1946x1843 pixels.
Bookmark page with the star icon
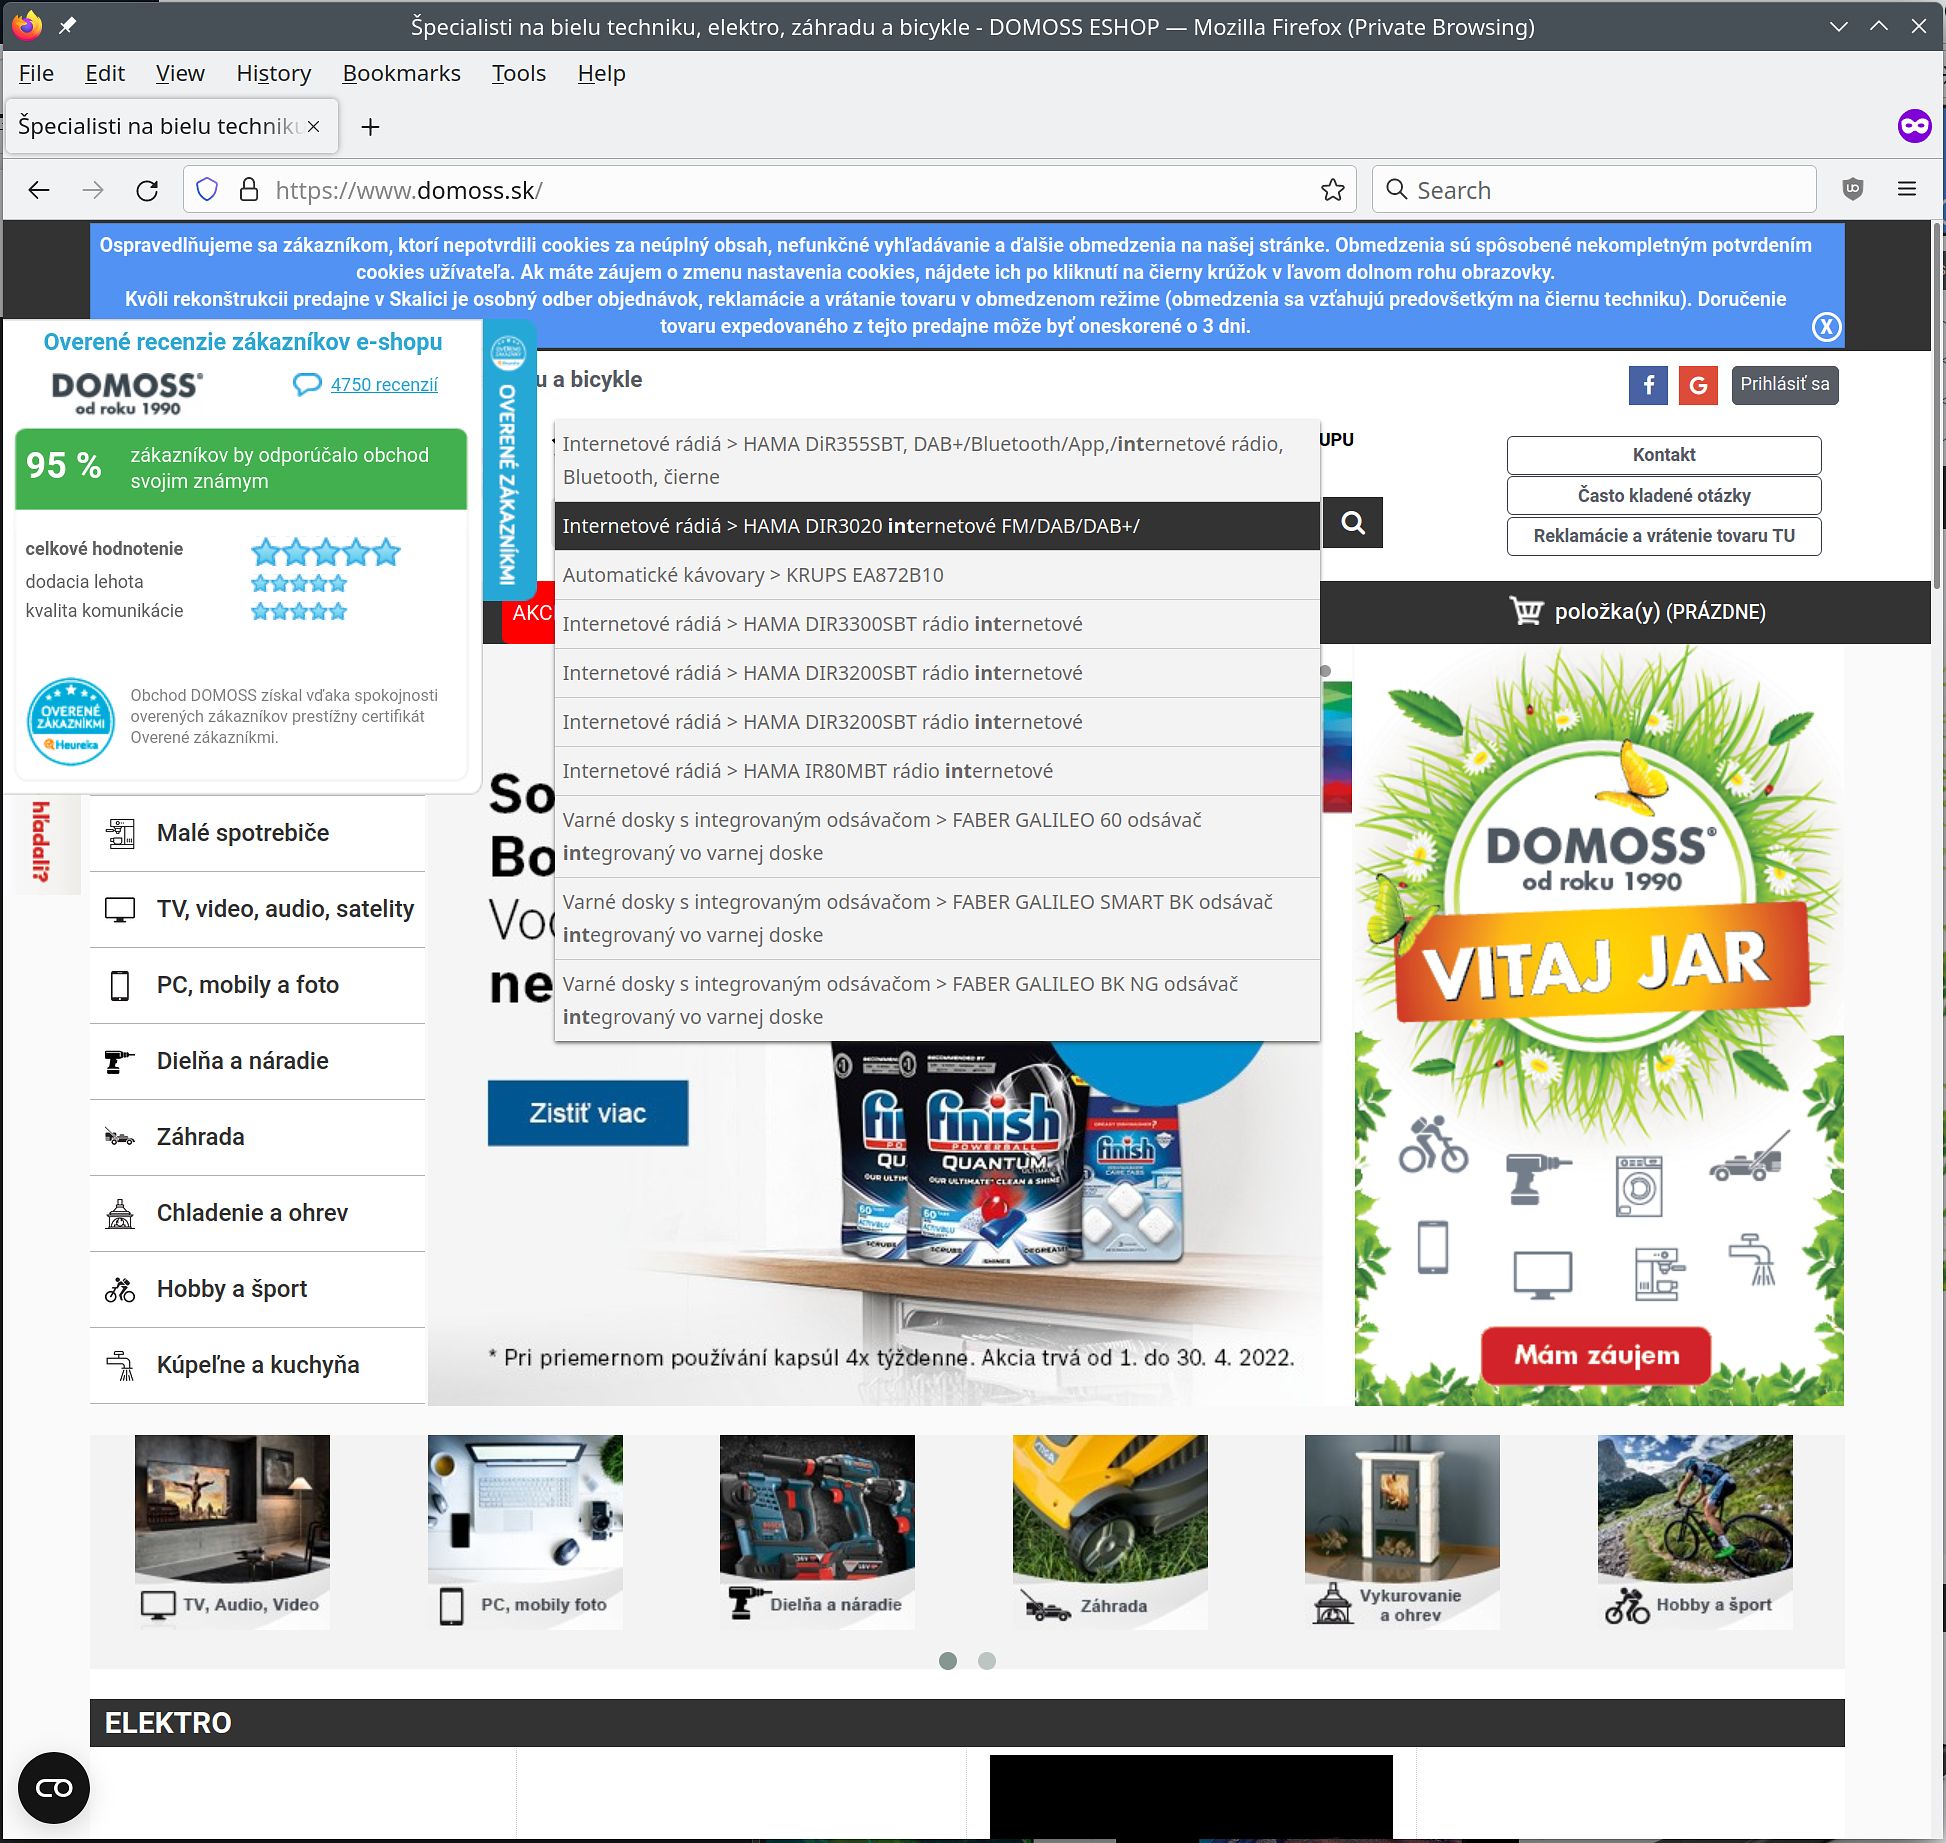coord(1332,190)
